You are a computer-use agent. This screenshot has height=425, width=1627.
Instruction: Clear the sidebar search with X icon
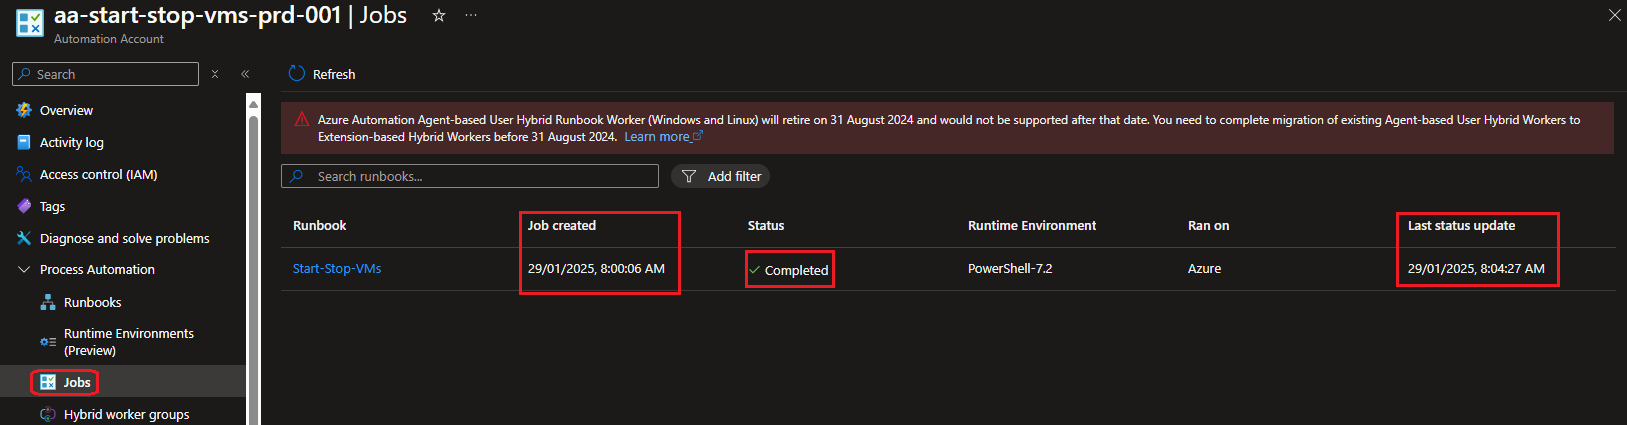[x=215, y=74]
